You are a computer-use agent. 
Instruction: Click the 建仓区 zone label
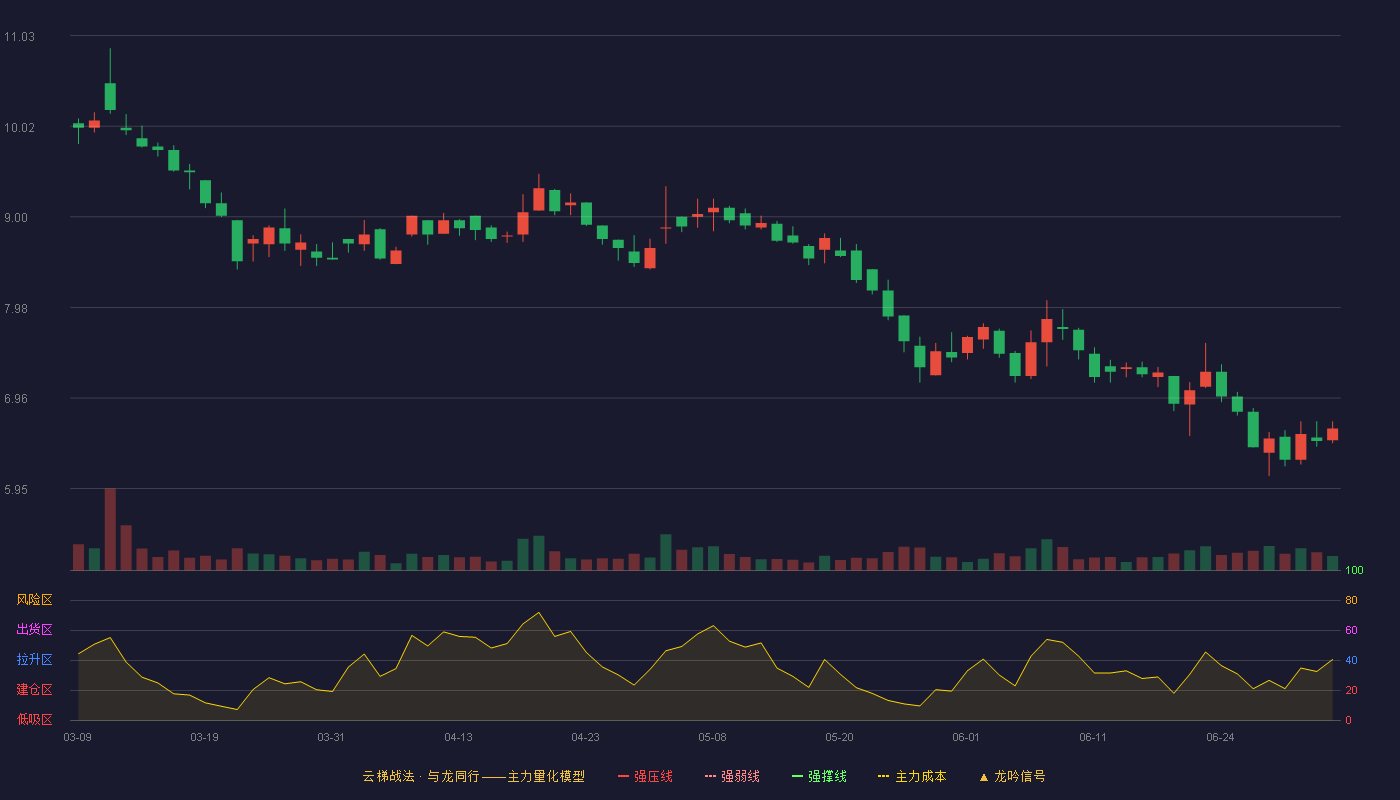click(x=34, y=690)
